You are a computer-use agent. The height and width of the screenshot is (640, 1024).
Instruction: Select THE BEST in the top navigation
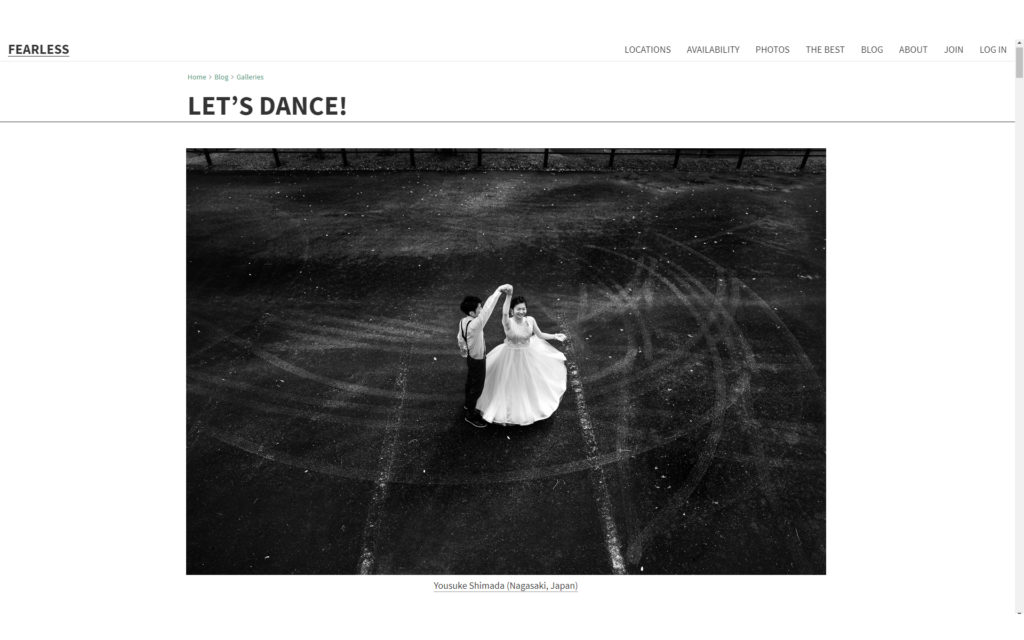click(825, 50)
